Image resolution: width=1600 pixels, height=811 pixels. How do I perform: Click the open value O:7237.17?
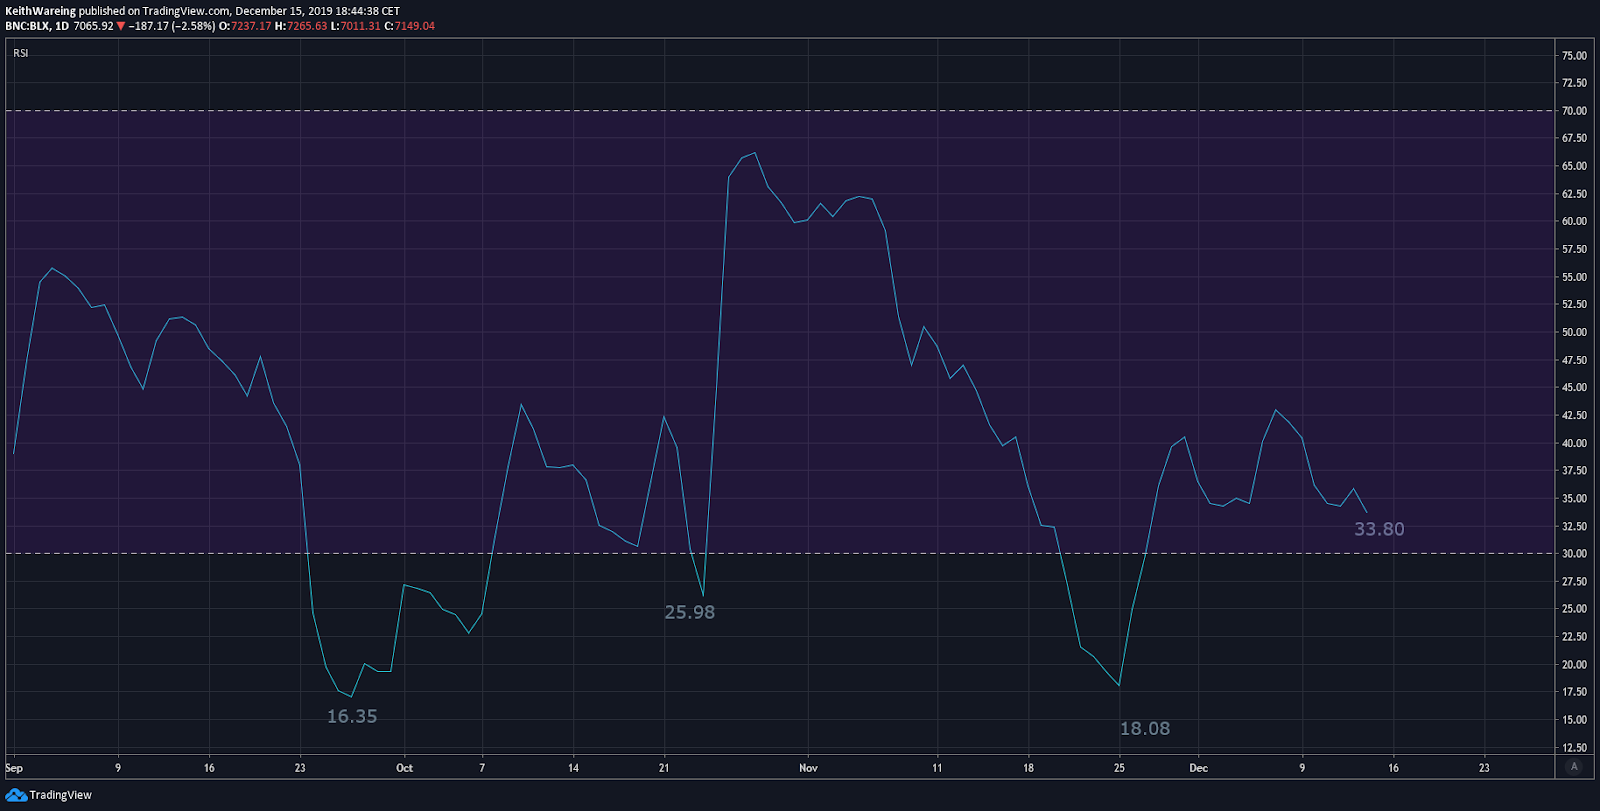tap(245, 26)
